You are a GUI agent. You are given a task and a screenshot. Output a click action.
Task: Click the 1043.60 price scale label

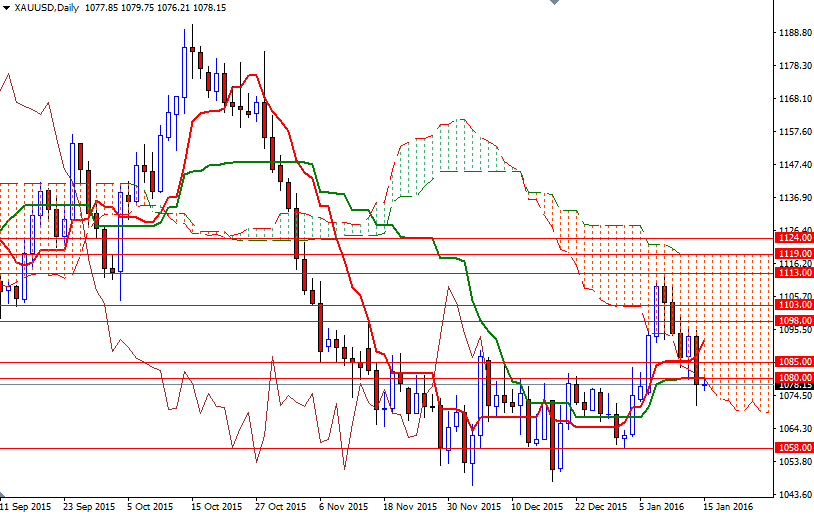(794, 495)
